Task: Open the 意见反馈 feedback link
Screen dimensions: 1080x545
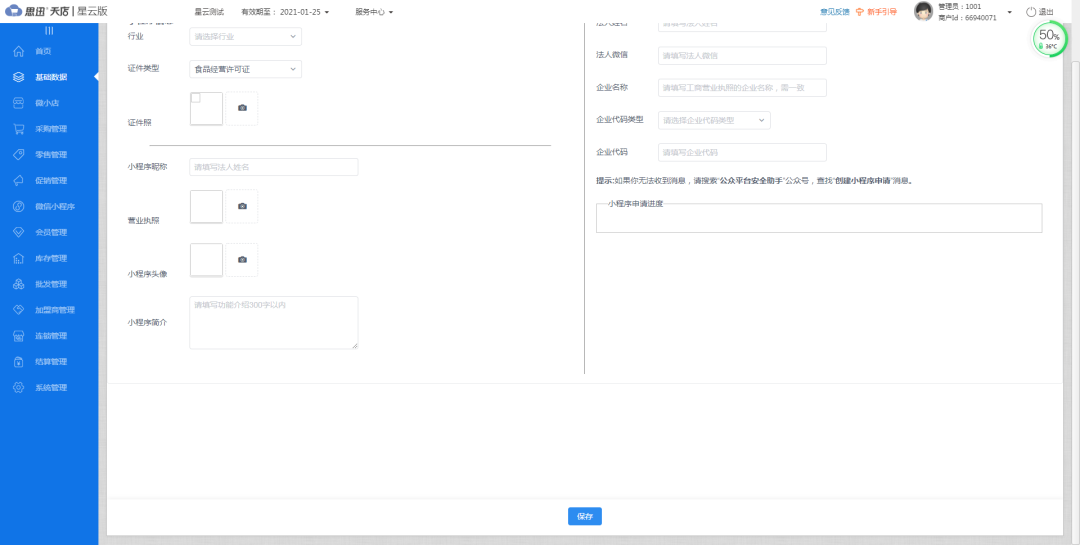Action: 835,12
